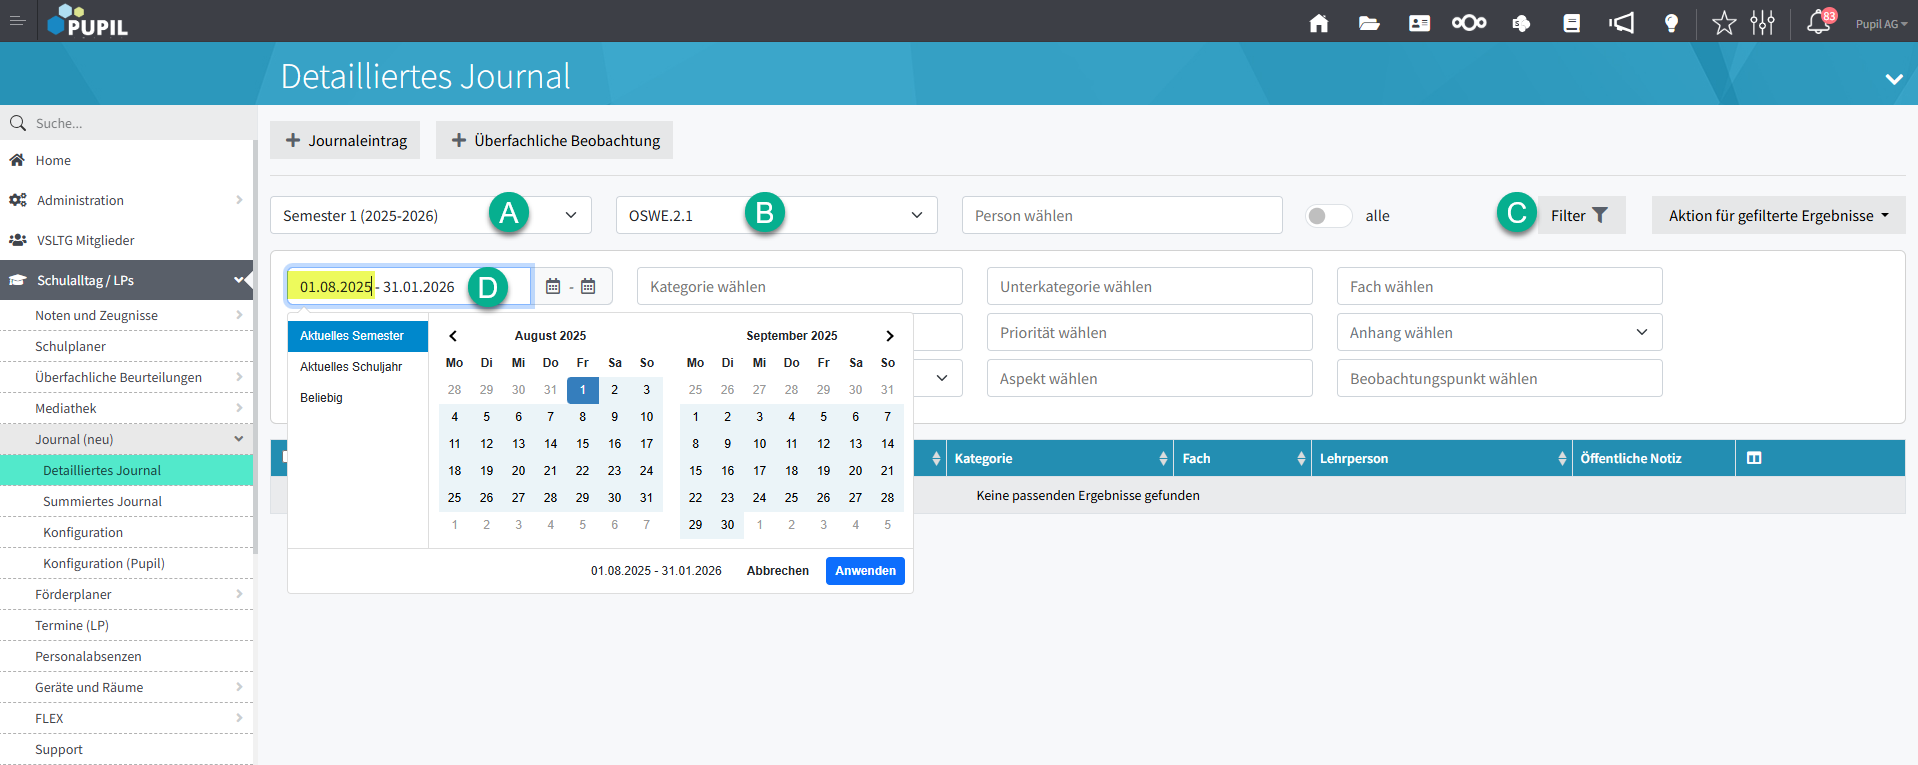The image size is (1918, 765).
Task: Add an Überfachliche Beobachtung
Action: [x=555, y=140]
